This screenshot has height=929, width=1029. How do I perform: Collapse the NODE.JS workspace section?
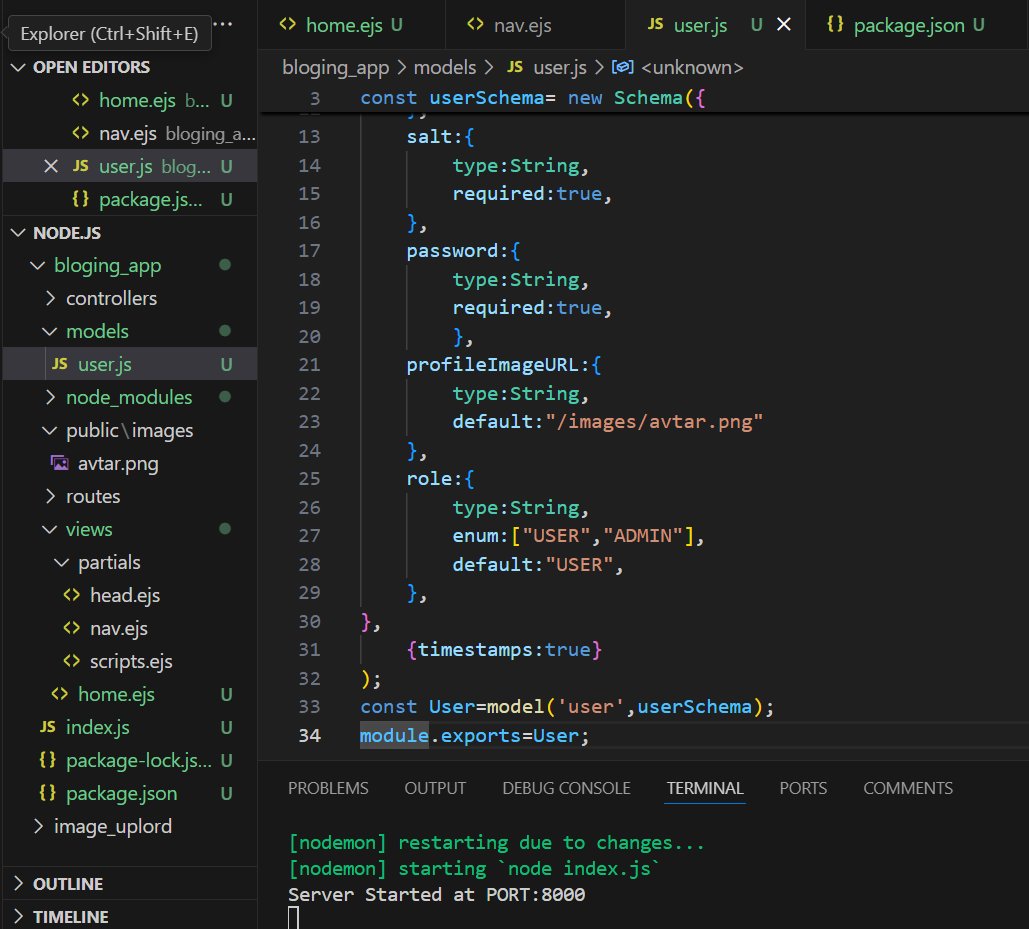pos(18,232)
